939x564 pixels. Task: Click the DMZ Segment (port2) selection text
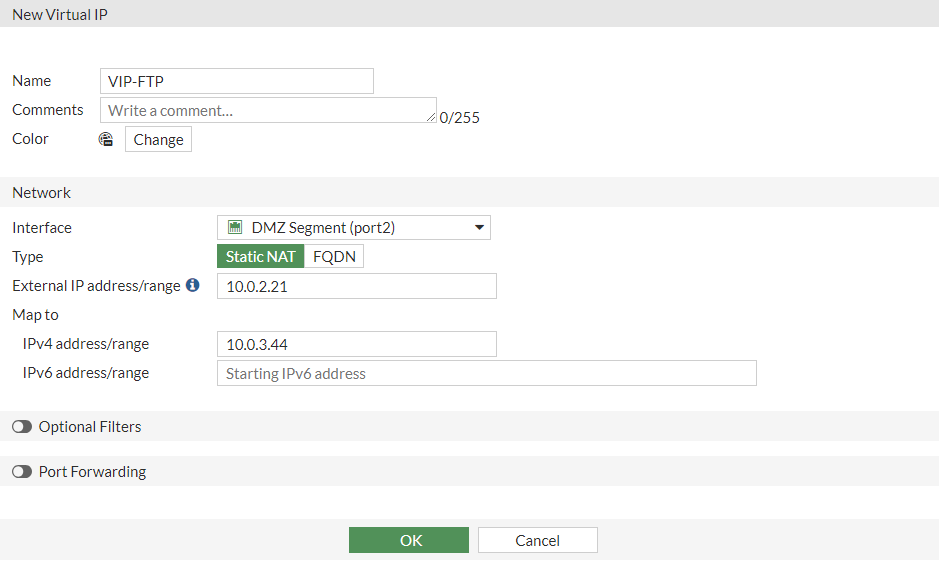click(323, 228)
